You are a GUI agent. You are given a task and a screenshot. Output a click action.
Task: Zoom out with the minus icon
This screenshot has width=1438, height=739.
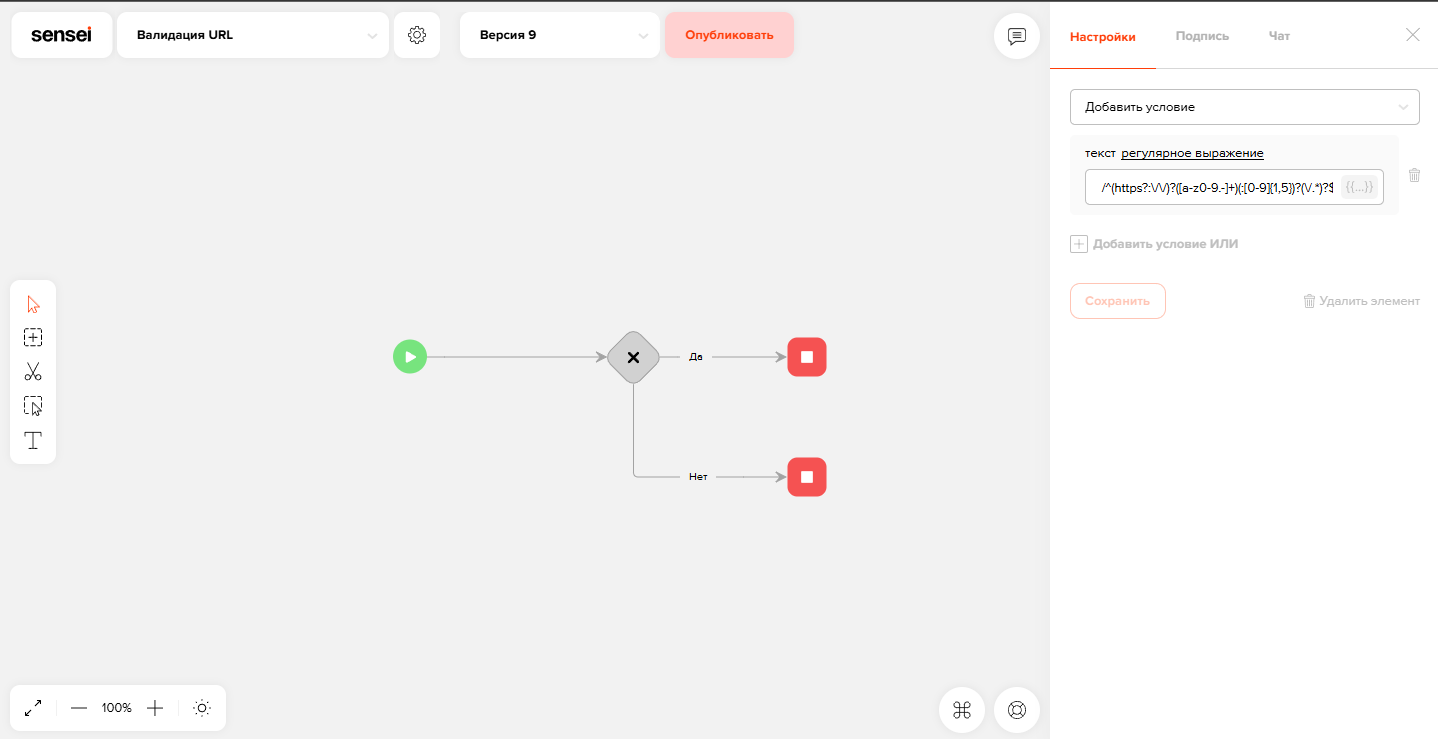[79, 708]
